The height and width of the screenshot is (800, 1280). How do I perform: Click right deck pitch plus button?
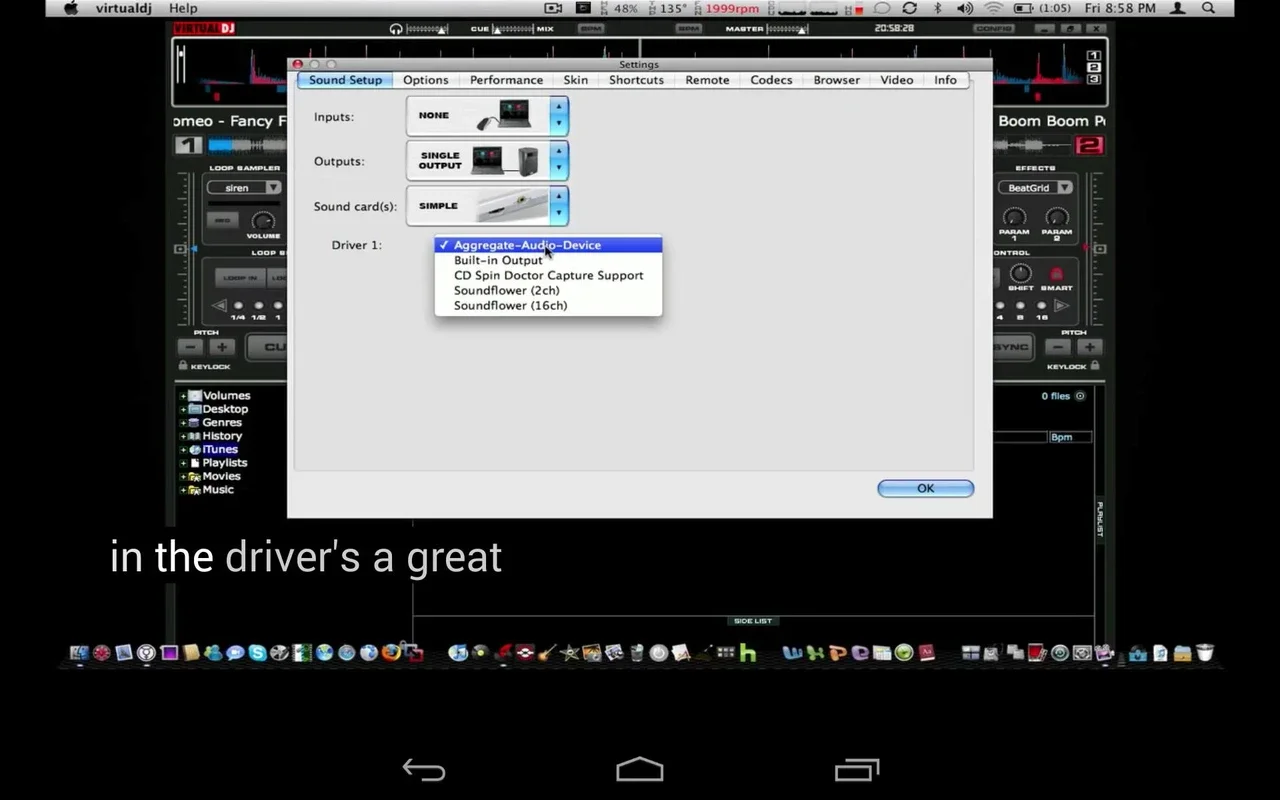click(1090, 347)
